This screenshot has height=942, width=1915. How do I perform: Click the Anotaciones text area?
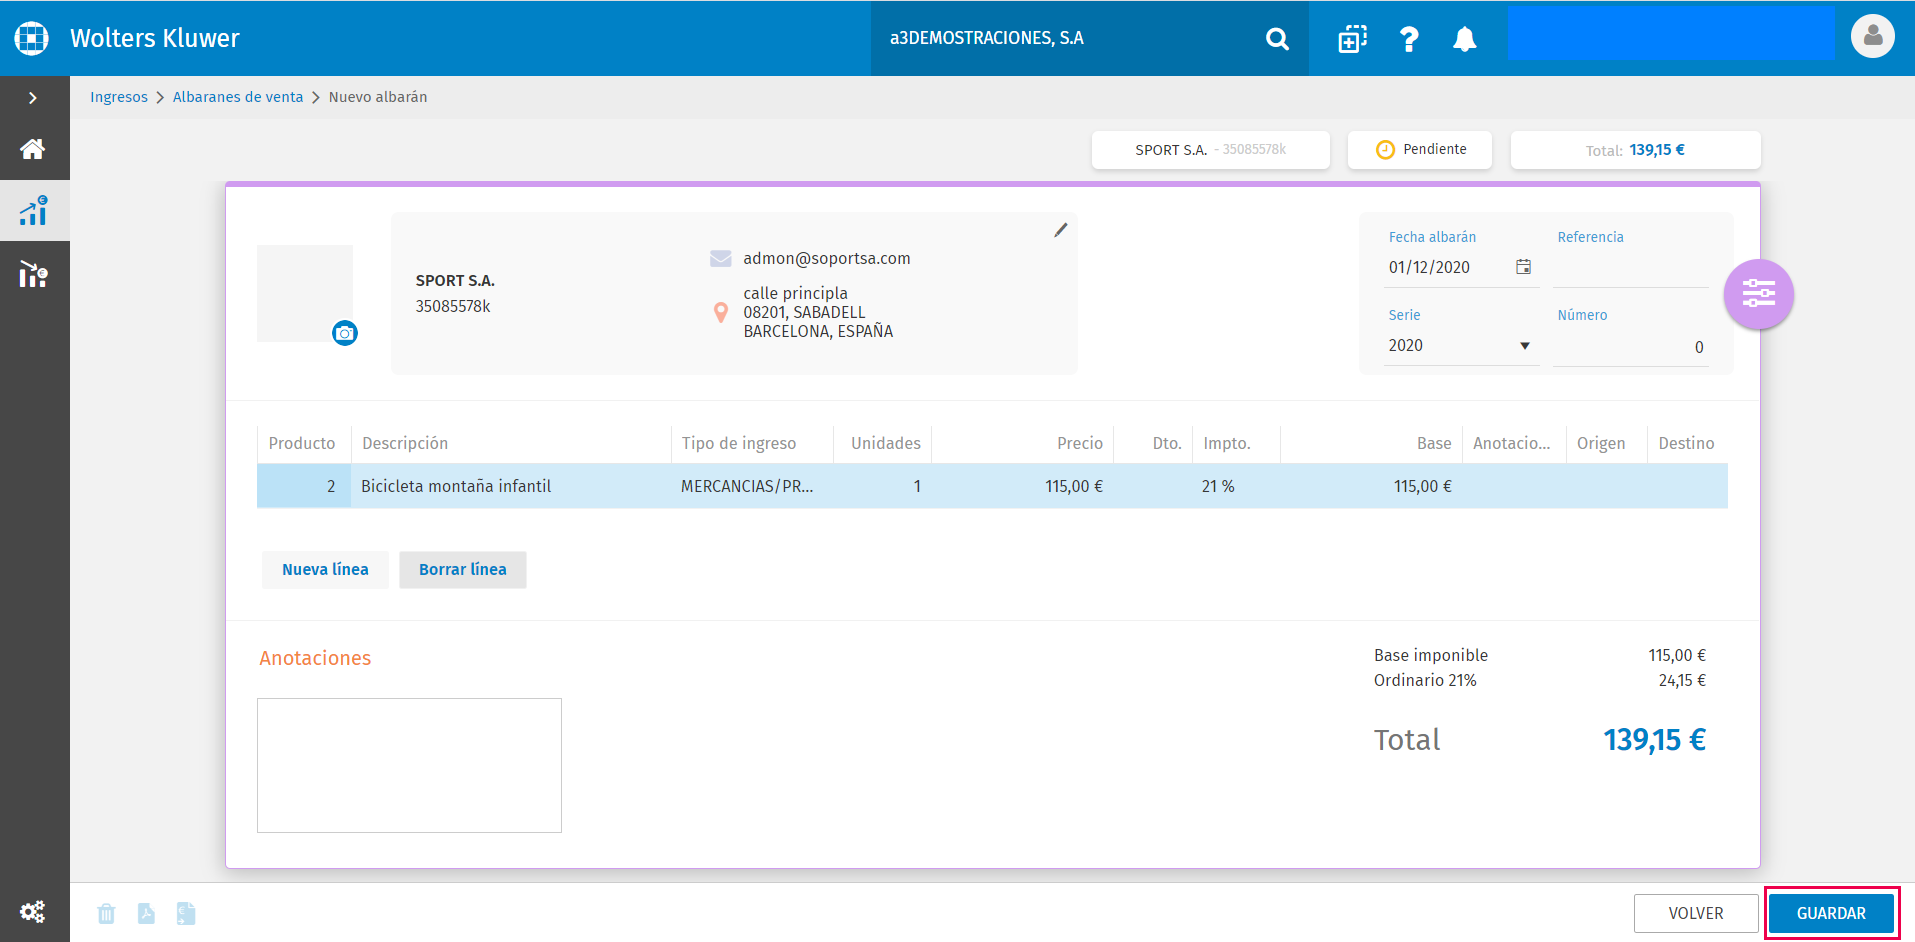[409, 765]
